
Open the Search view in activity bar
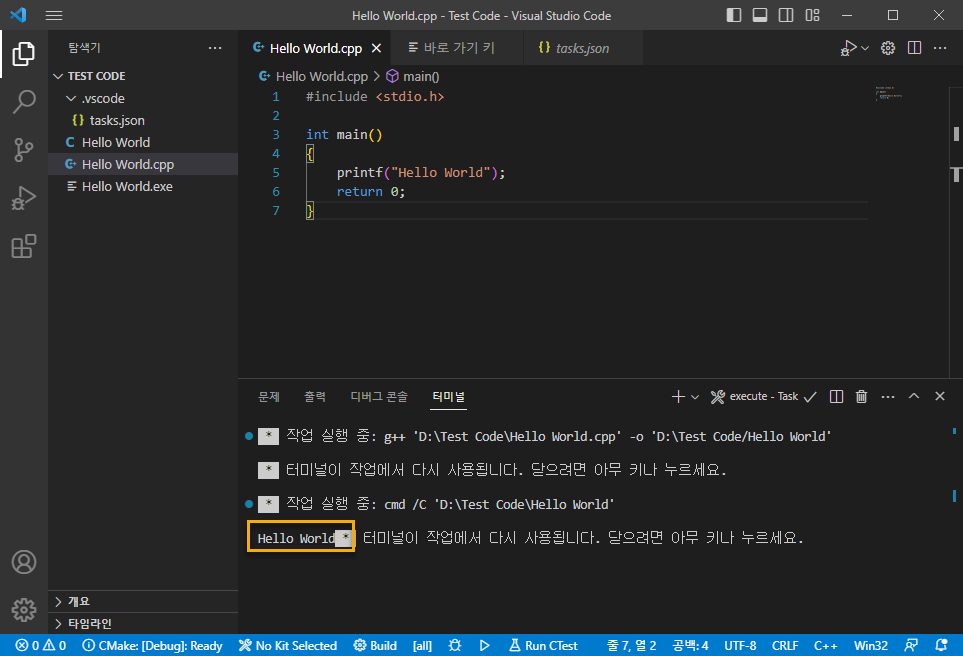point(23,101)
